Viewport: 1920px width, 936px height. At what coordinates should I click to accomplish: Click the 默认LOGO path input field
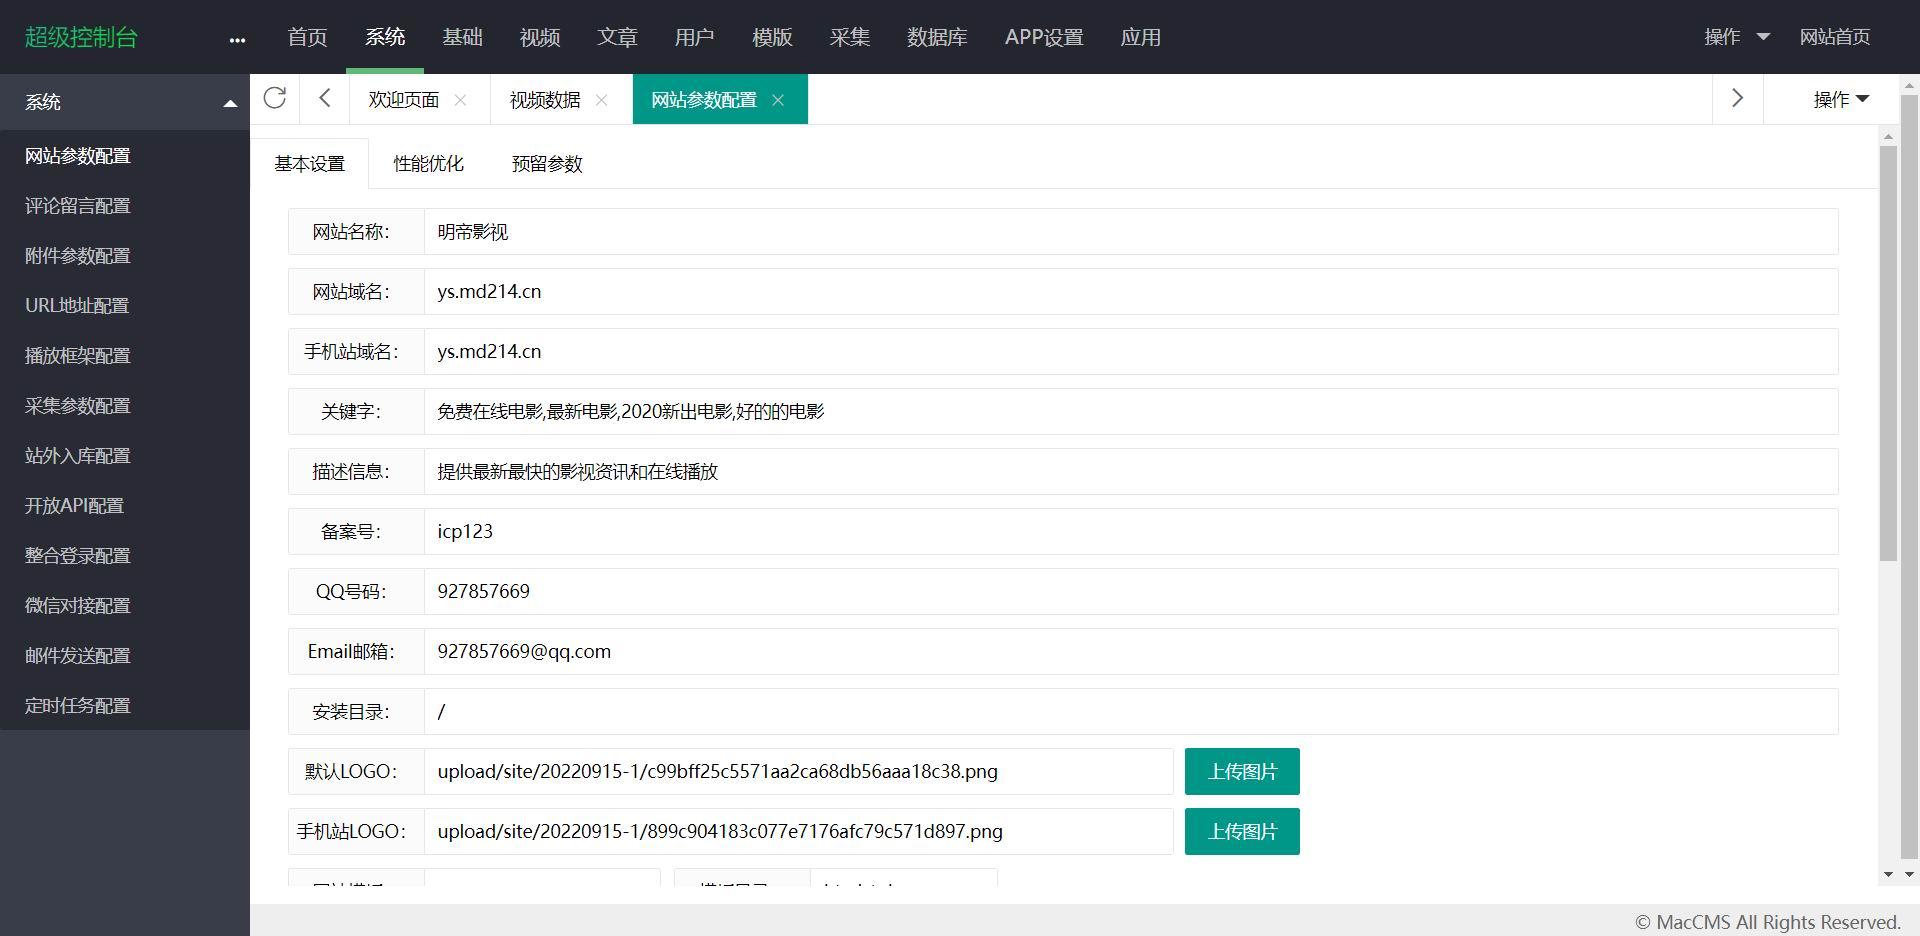tap(799, 772)
